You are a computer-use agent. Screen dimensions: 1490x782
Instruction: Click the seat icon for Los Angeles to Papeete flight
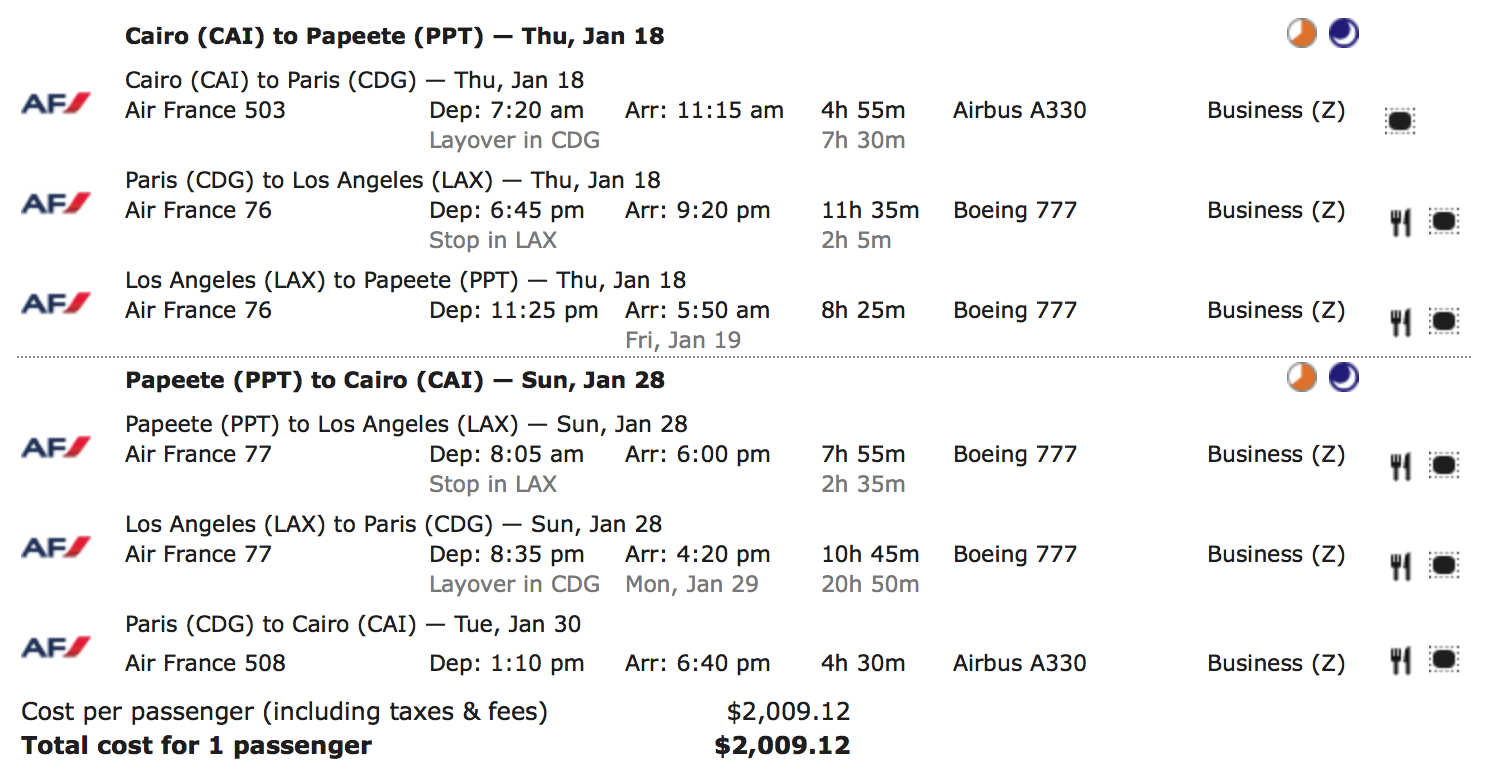pyautogui.click(x=1443, y=321)
